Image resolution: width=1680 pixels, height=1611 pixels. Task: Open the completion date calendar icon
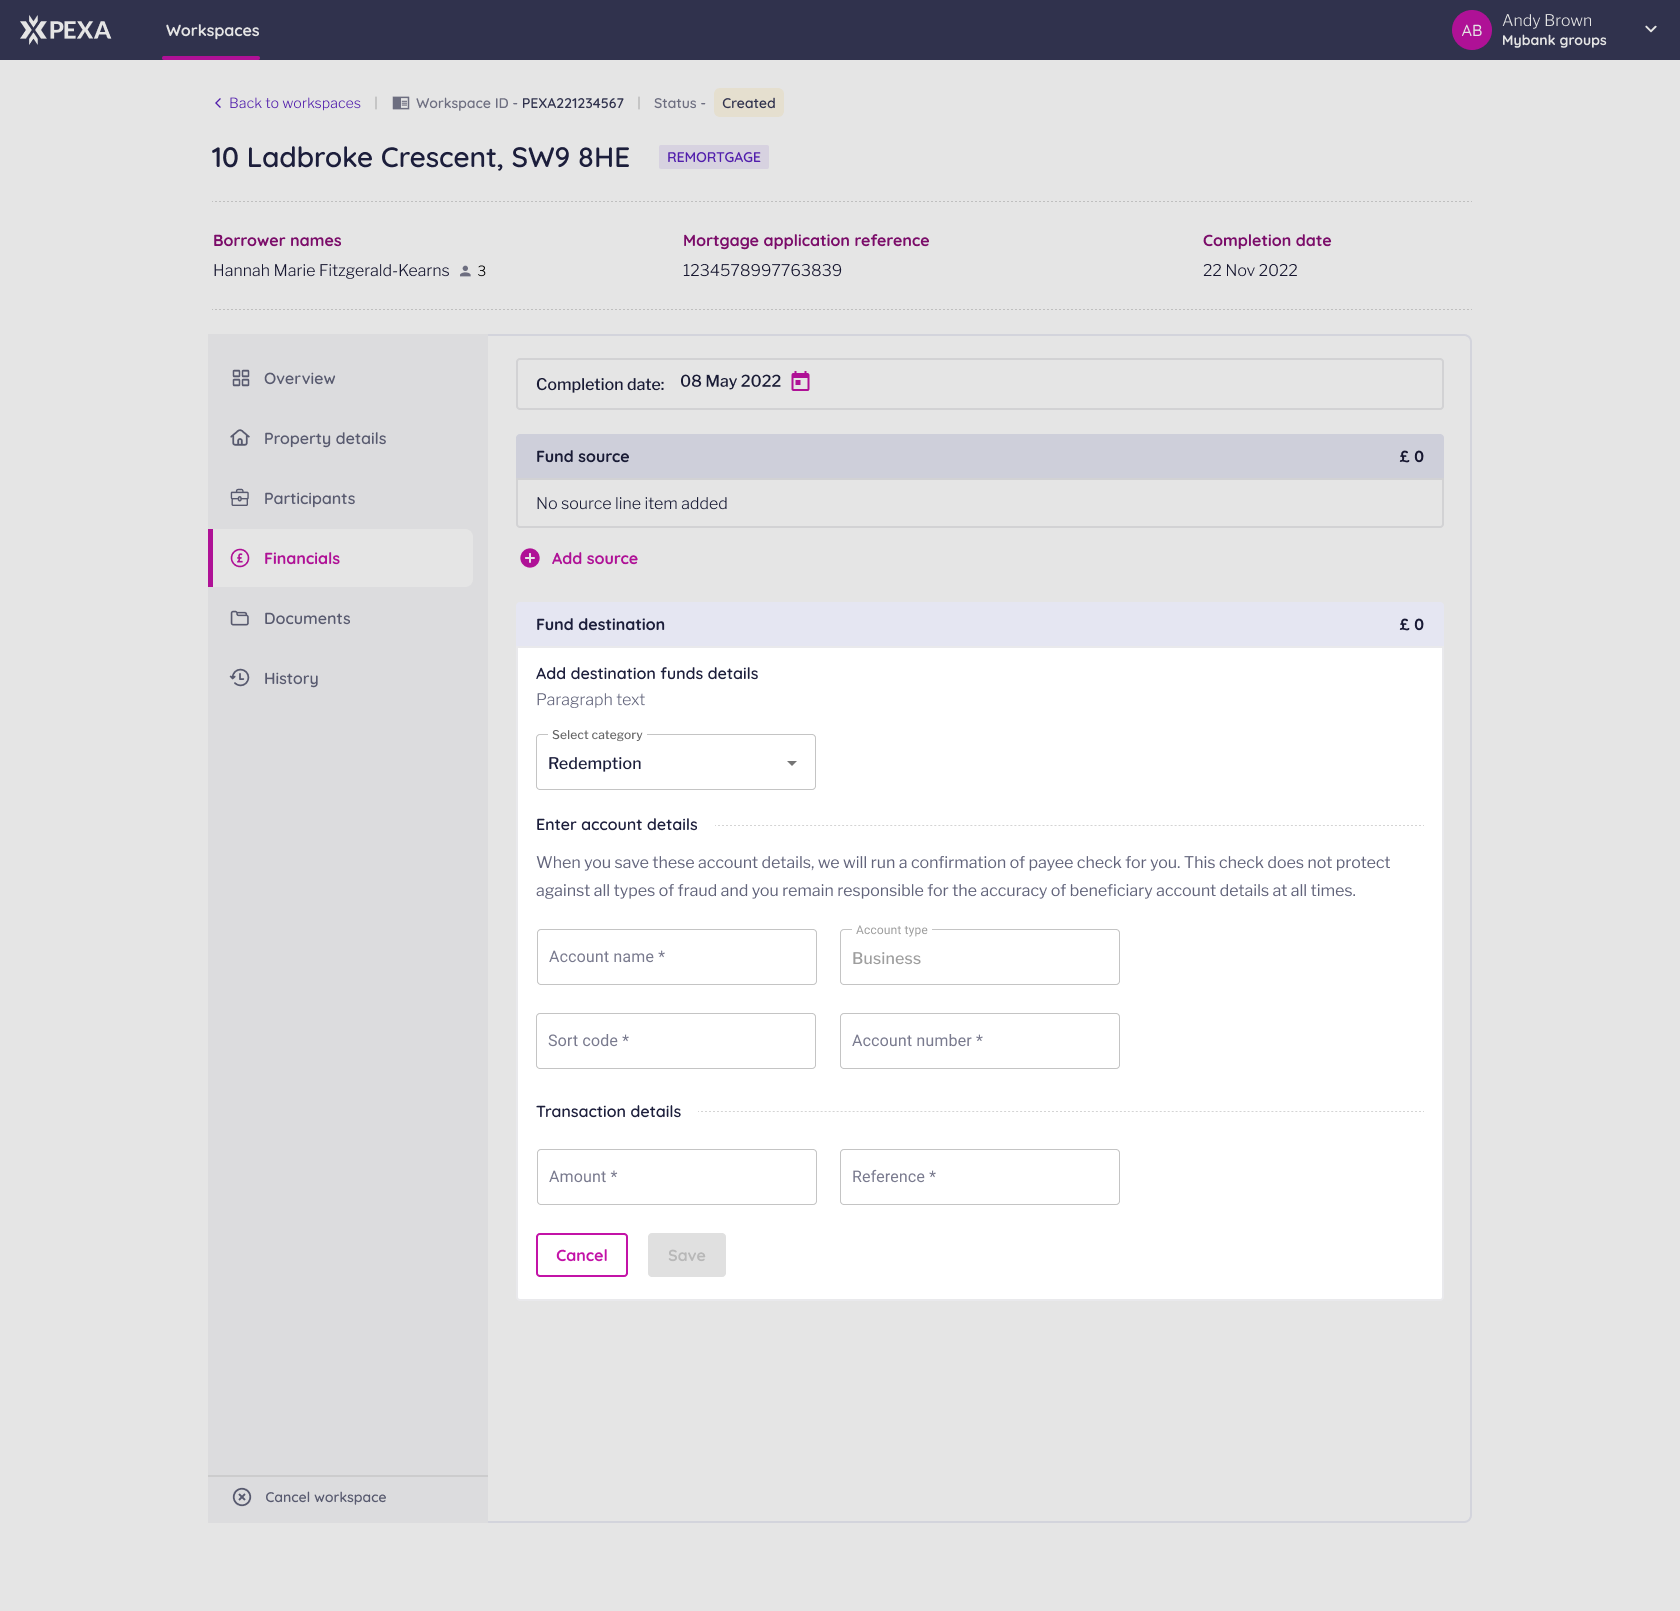[799, 381]
